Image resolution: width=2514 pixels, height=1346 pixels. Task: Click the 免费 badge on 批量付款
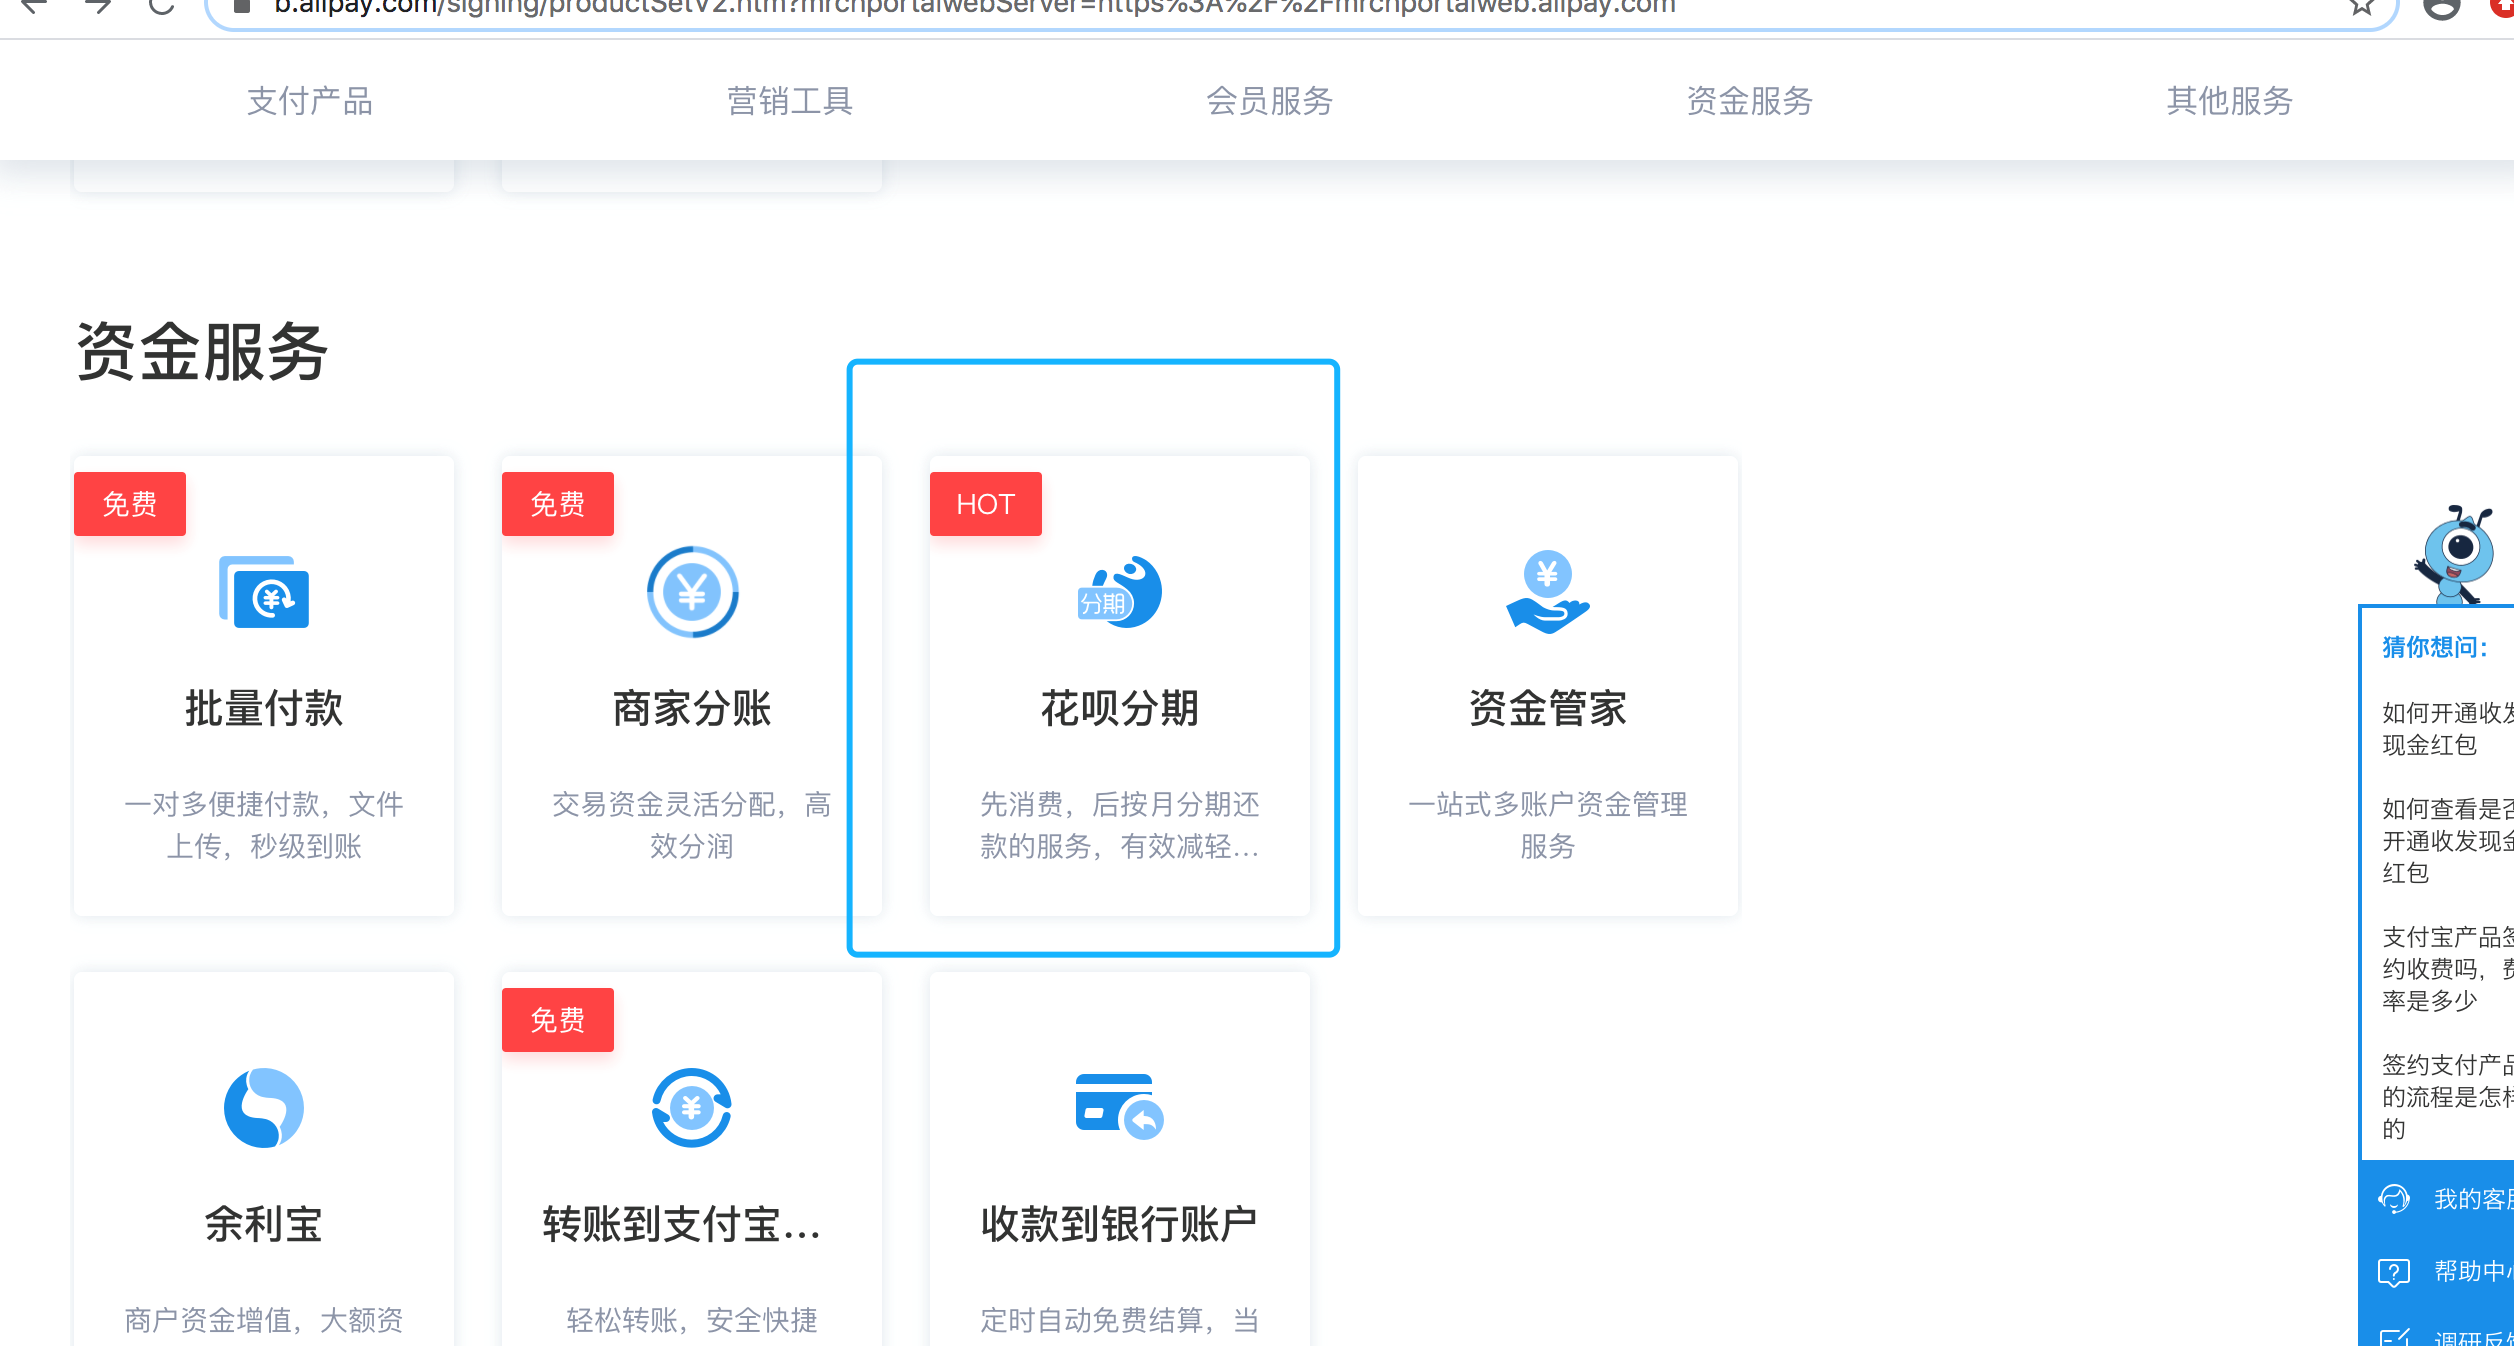130,504
